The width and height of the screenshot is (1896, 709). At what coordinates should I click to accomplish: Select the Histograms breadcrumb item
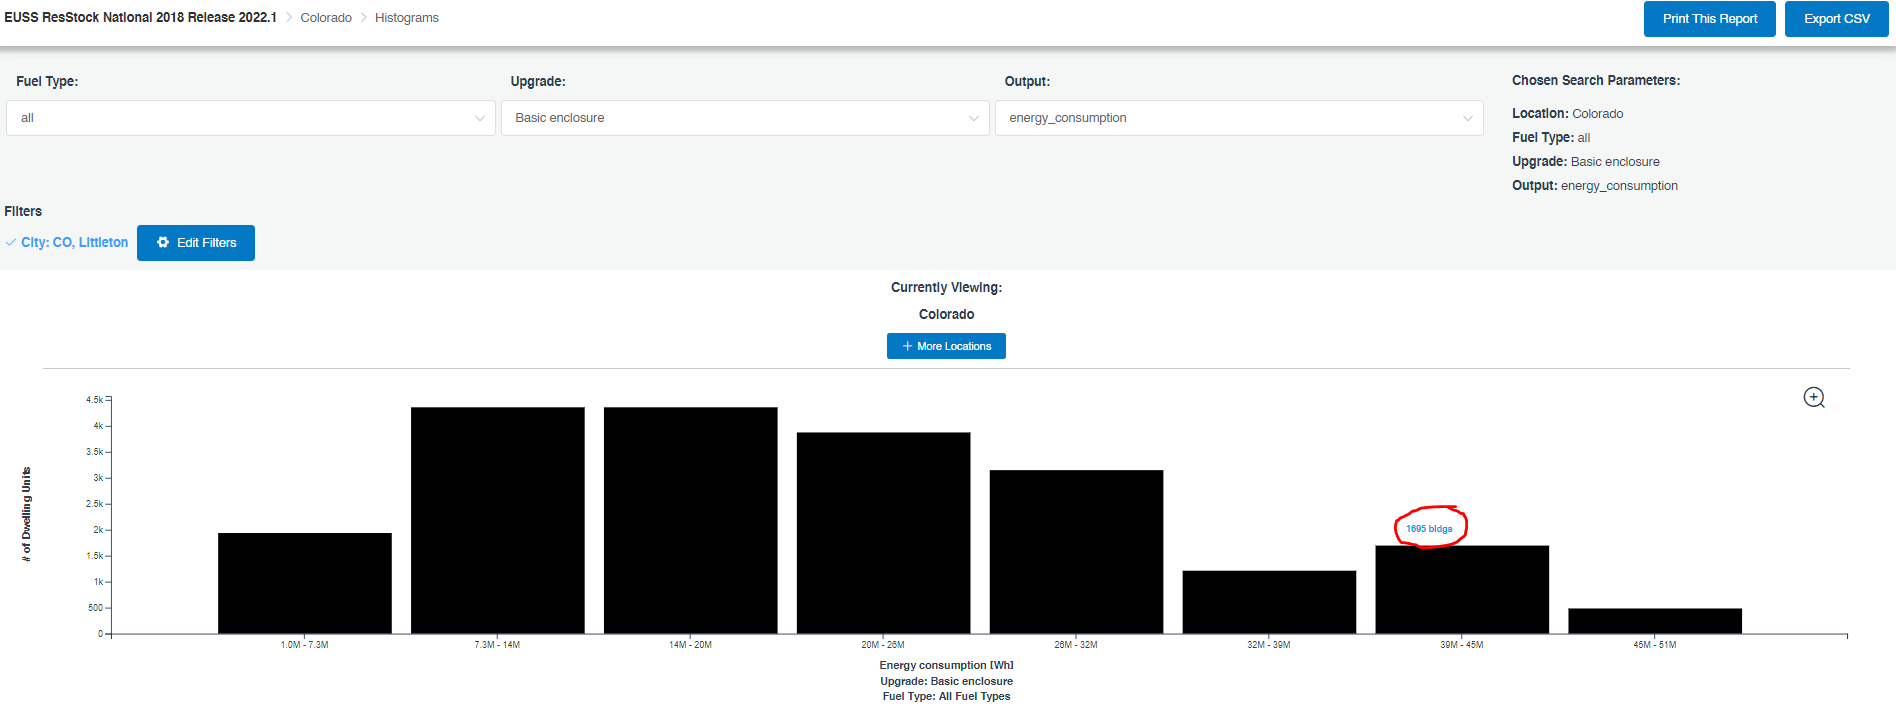pyautogui.click(x=406, y=18)
